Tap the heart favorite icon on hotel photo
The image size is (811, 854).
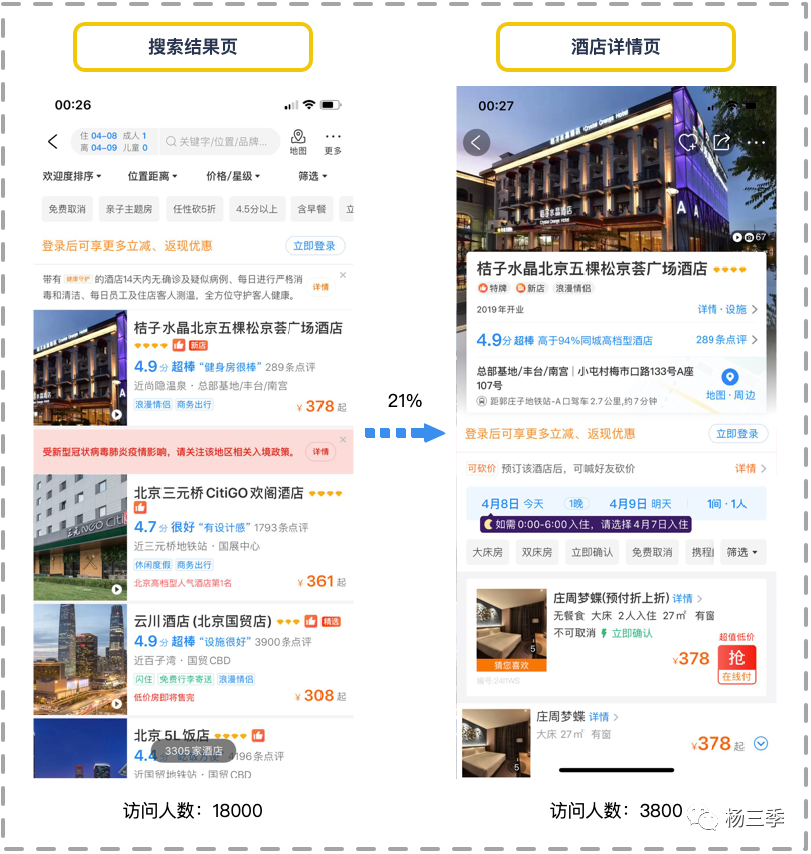click(688, 143)
